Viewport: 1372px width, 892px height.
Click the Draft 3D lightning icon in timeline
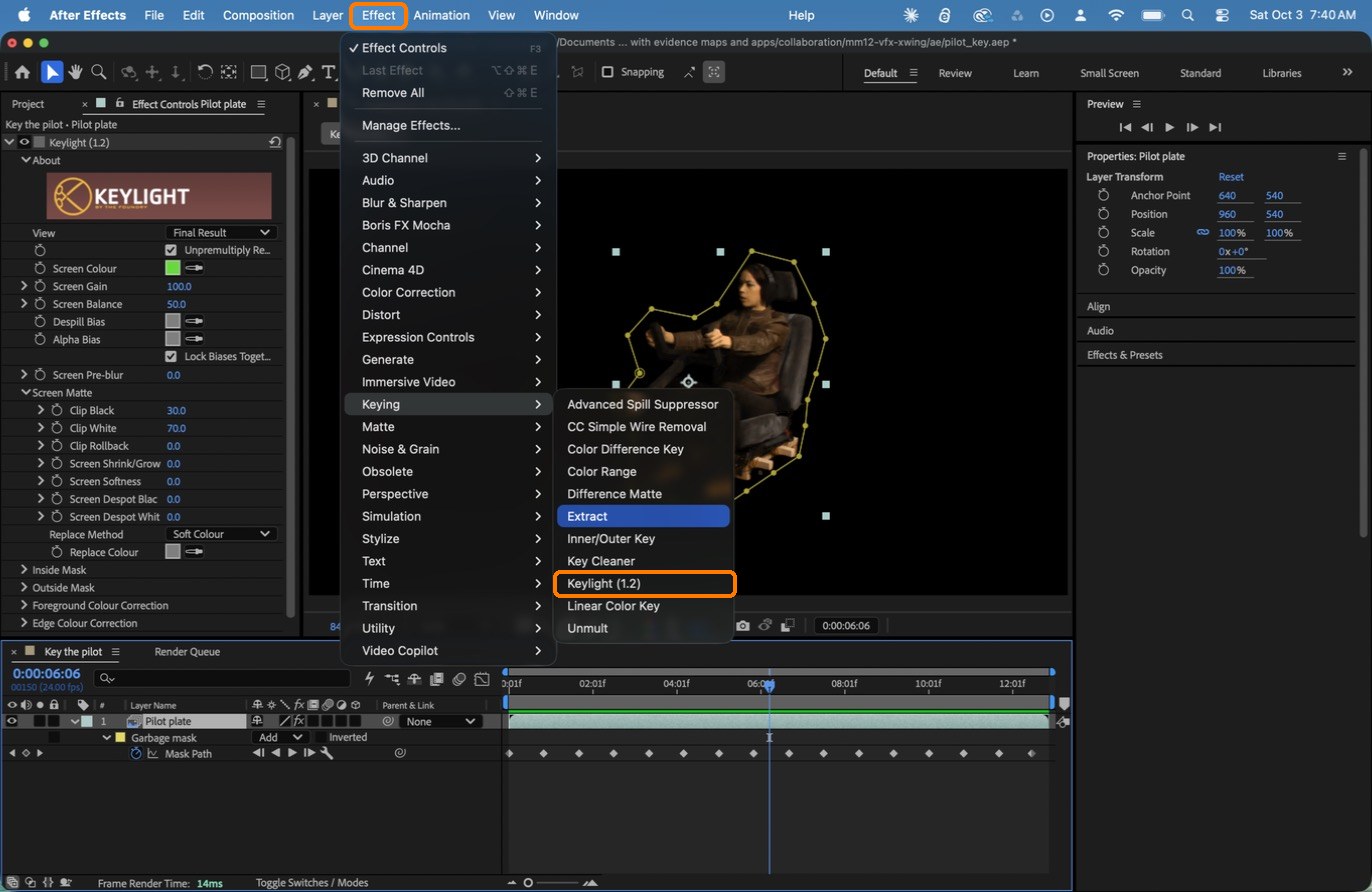(369, 679)
